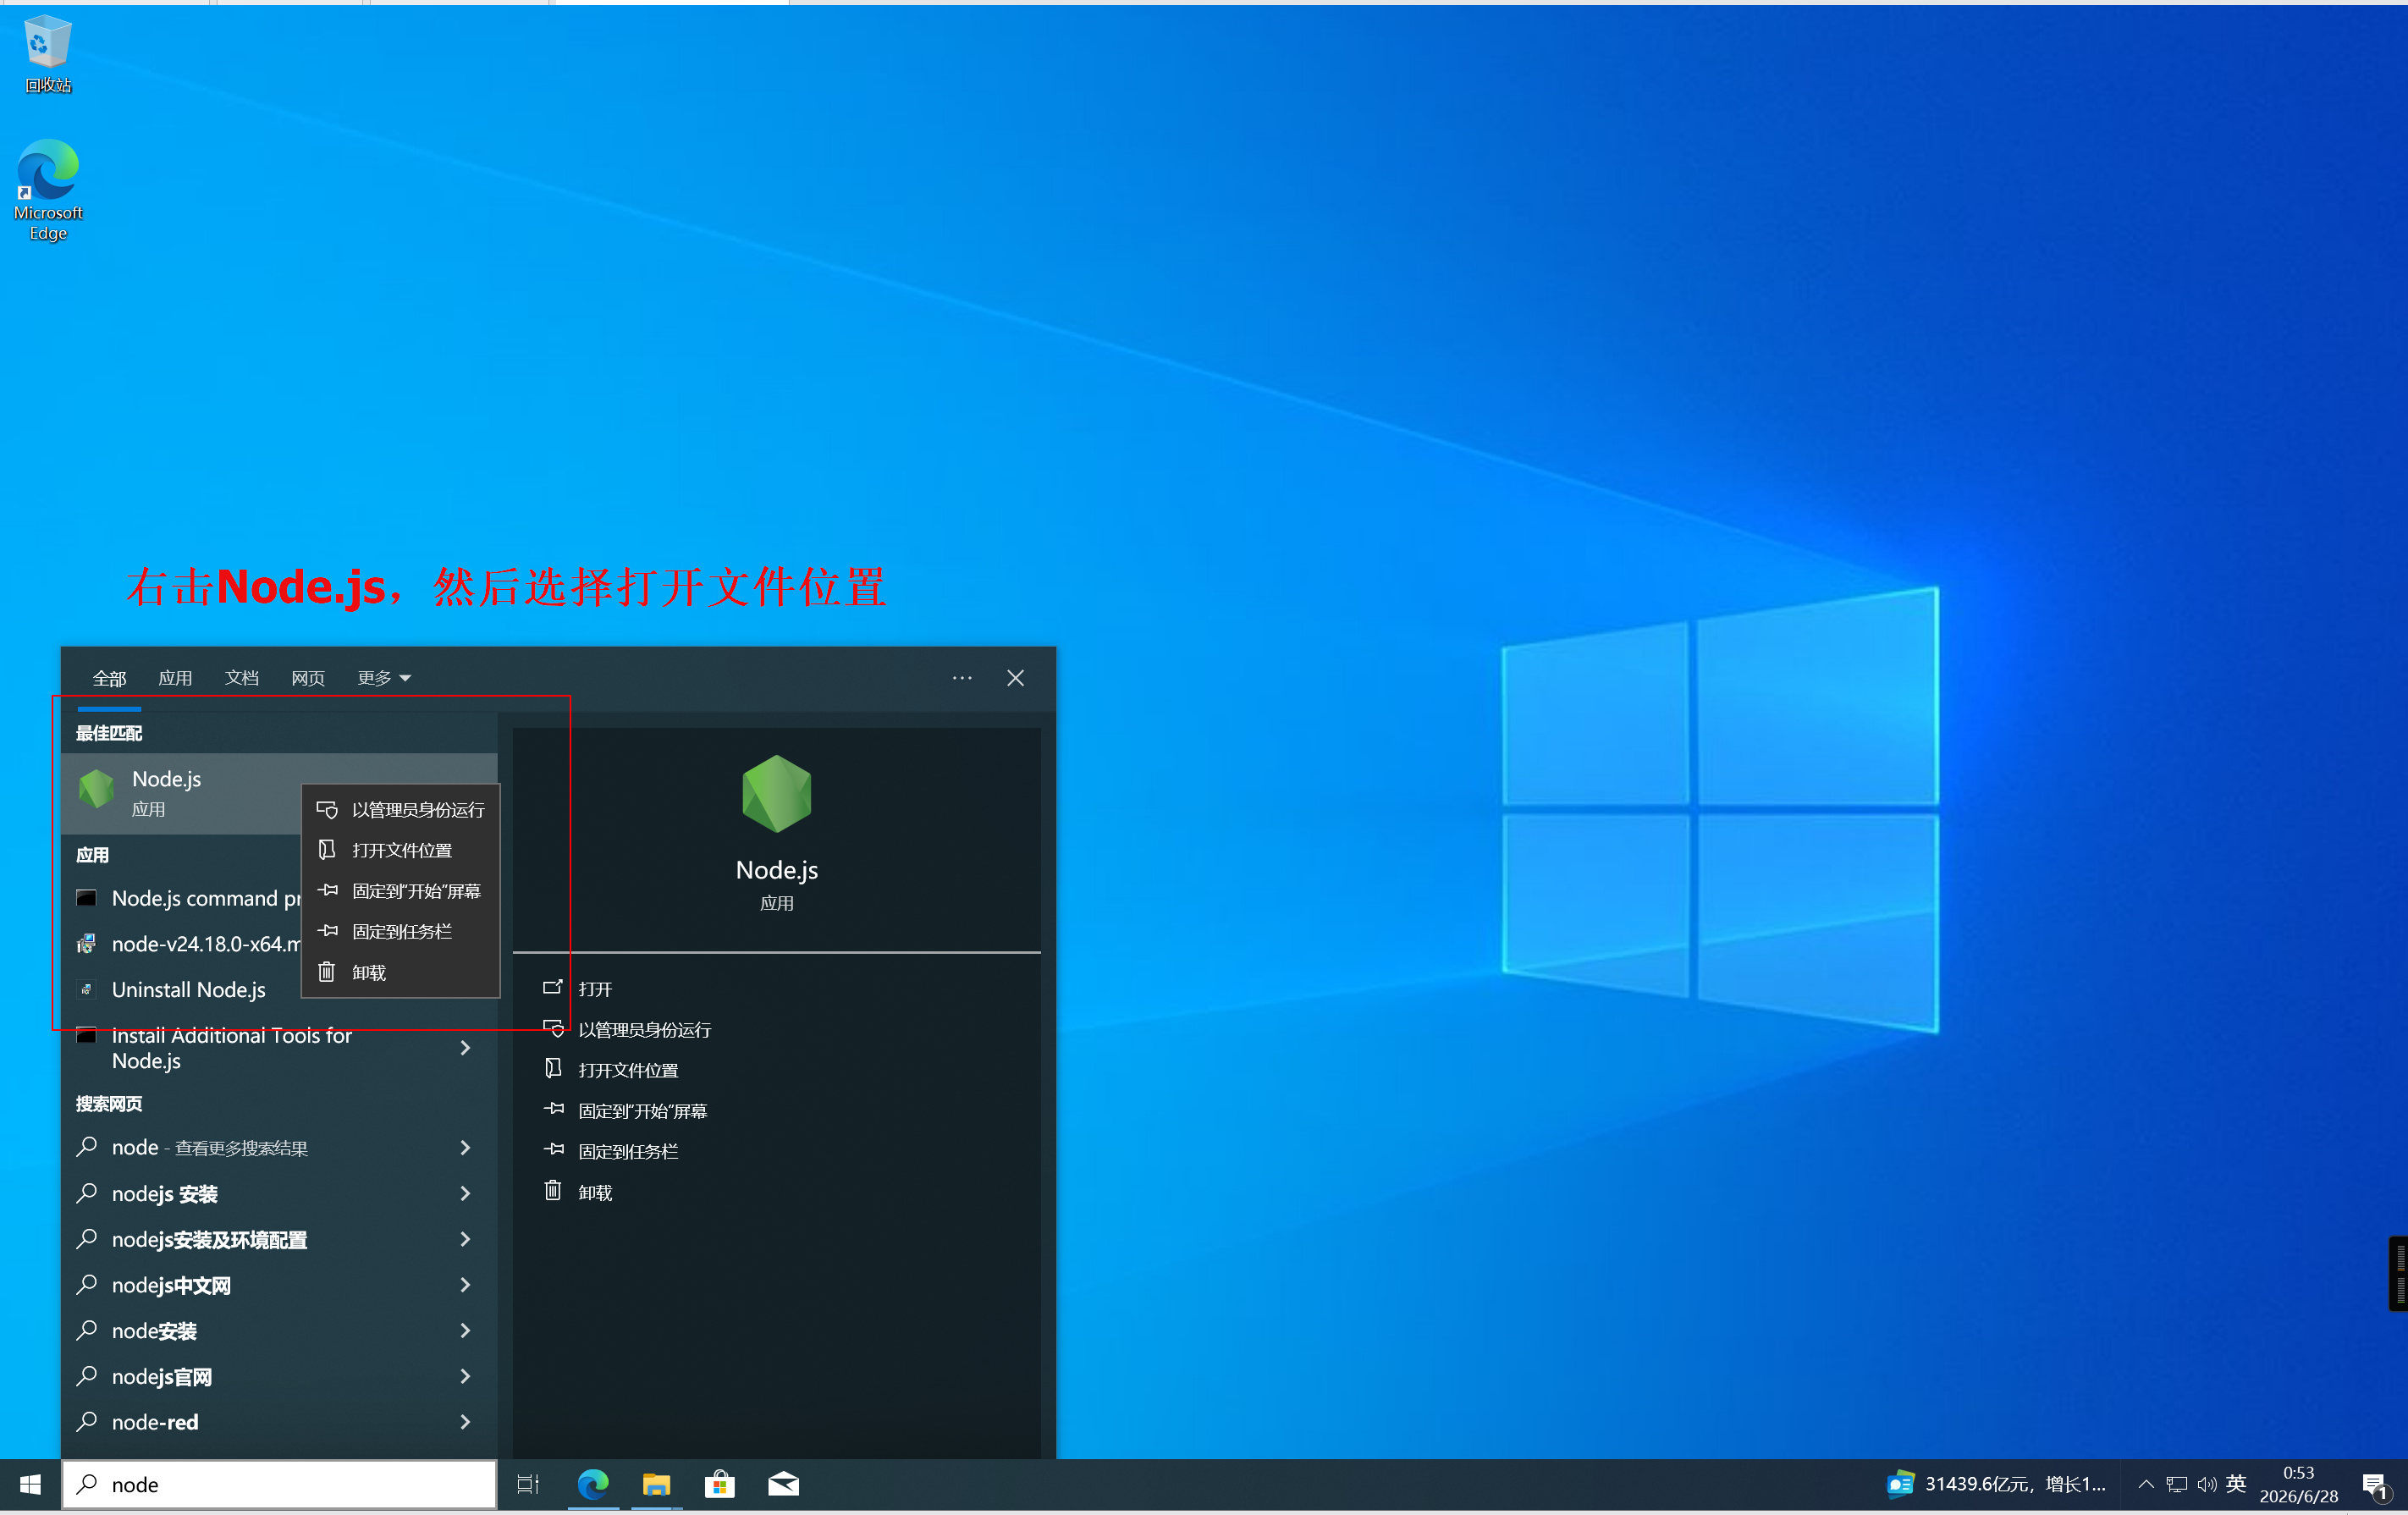Viewport: 2408px width, 1515px height.
Task: Open the three-dot options menu in search panel
Action: click(962, 678)
